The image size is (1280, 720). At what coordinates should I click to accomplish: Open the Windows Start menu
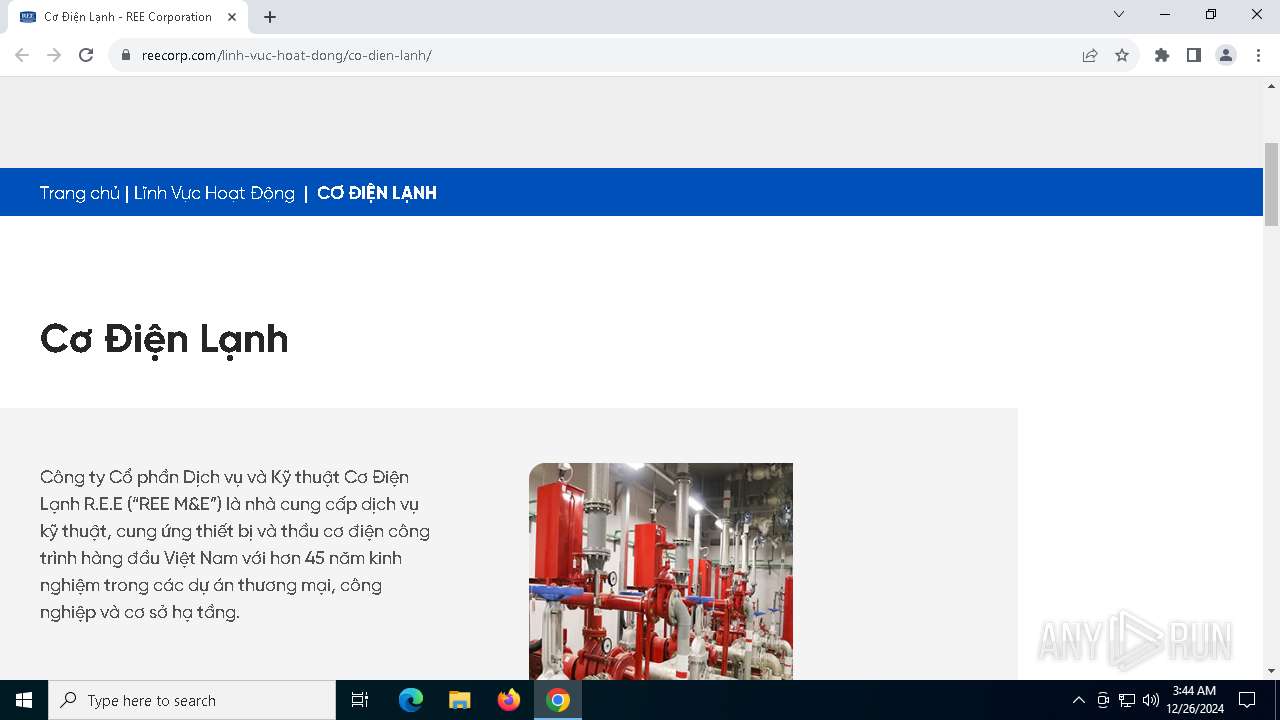(24, 700)
